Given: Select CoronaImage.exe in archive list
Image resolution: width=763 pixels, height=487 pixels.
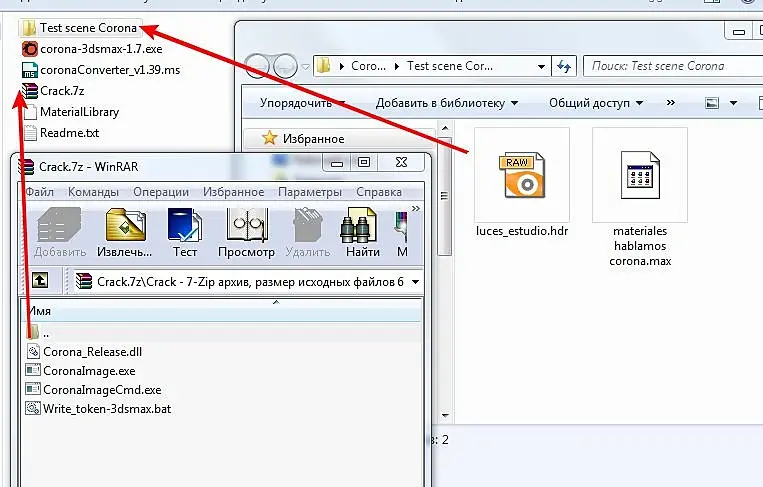Looking at the screenshot, I should [80, 371].
